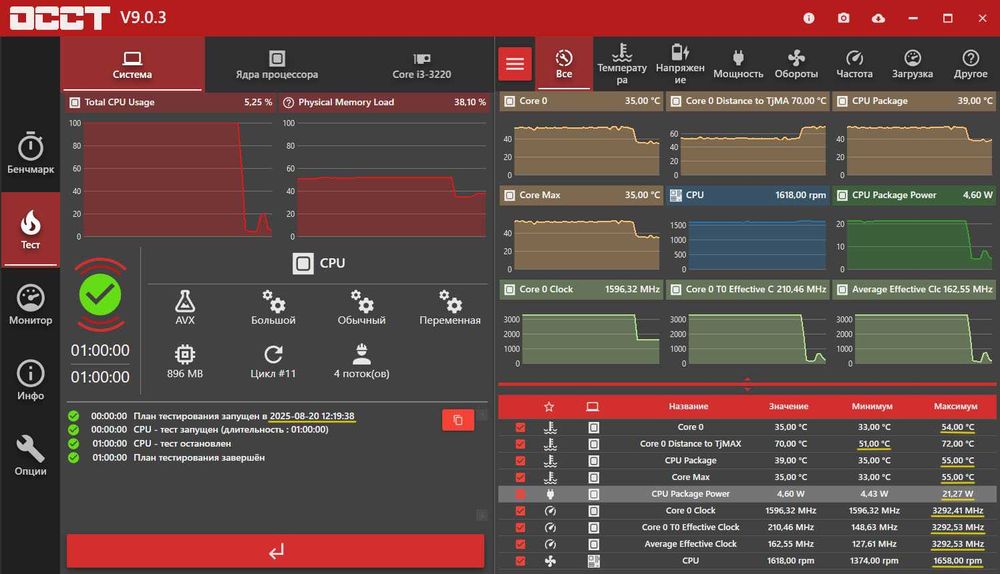
Task: Click the Physical Memory Load graph header
Action: 385,102
